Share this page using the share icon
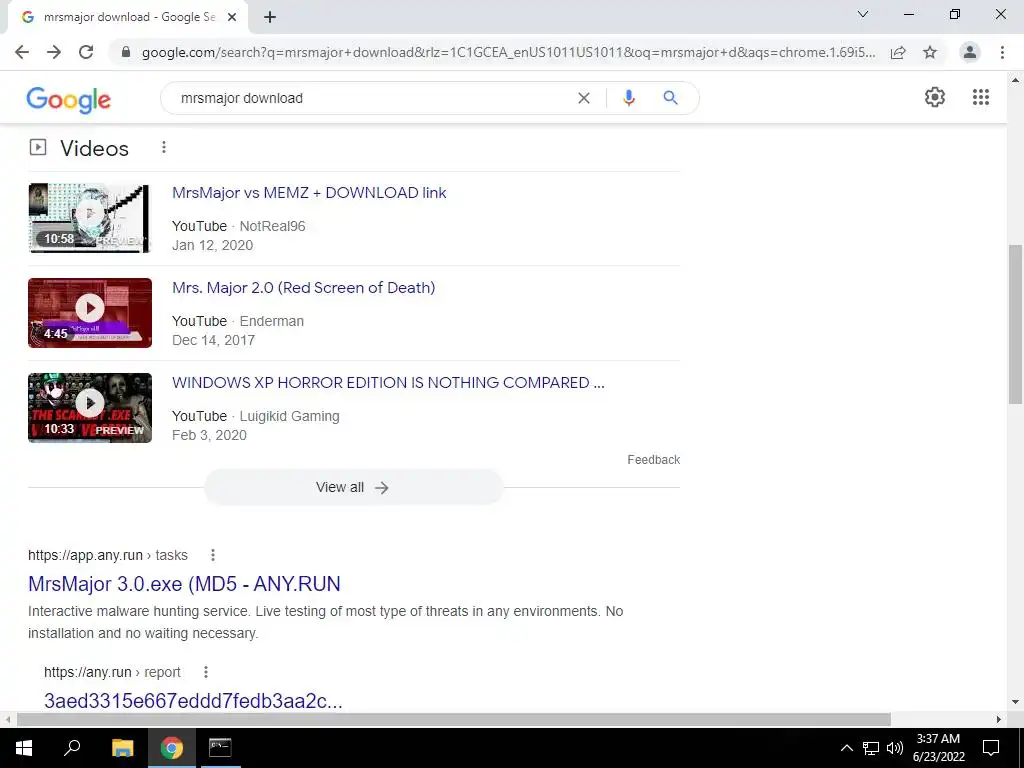Viewport: 1024px width, 768px height. click(898, 52)
